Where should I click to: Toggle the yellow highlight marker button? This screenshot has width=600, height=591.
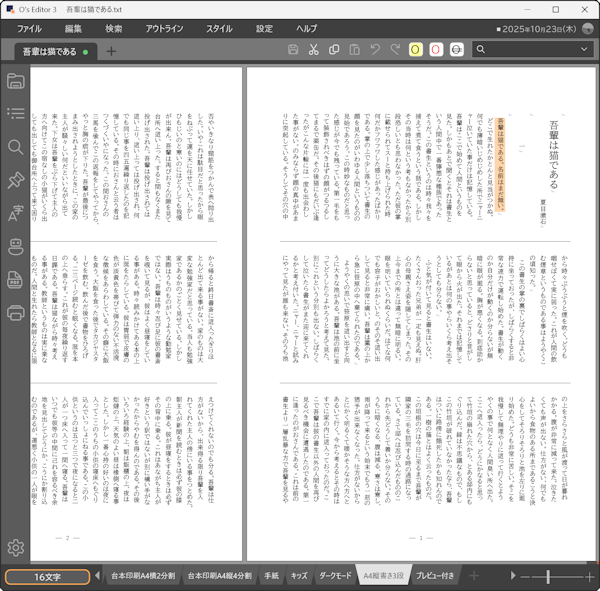[x=416, y=50]
